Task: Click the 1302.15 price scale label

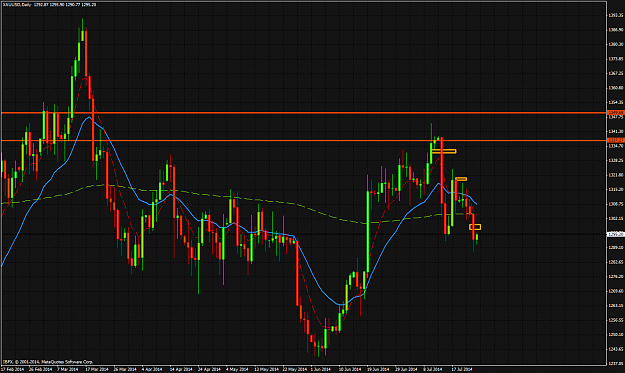Action: click(x=616, y=218)
